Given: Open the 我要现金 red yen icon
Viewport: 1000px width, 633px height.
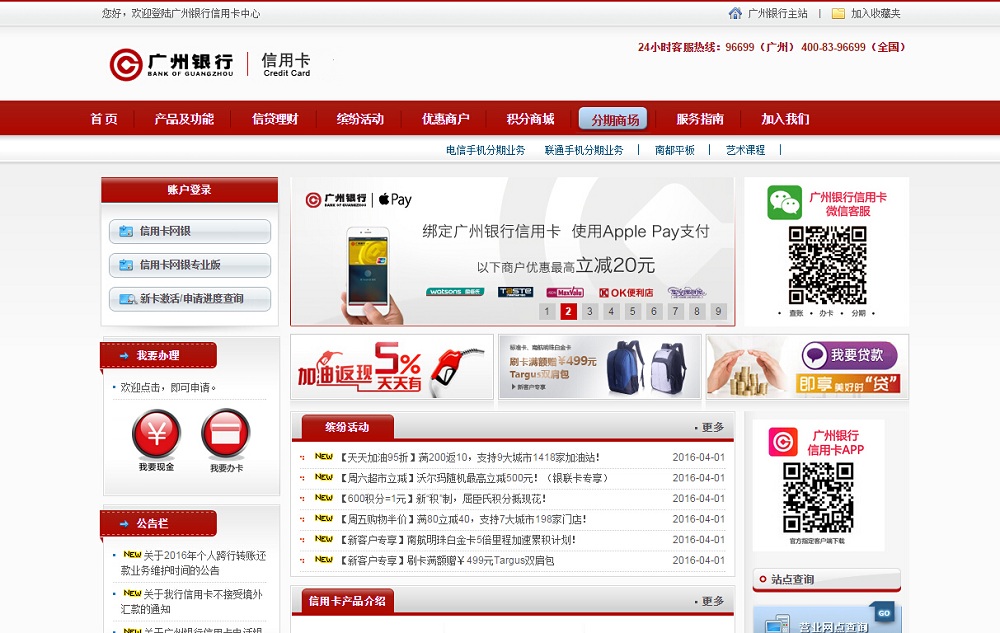Looking at the screenshot, I should tap(156, 433).
